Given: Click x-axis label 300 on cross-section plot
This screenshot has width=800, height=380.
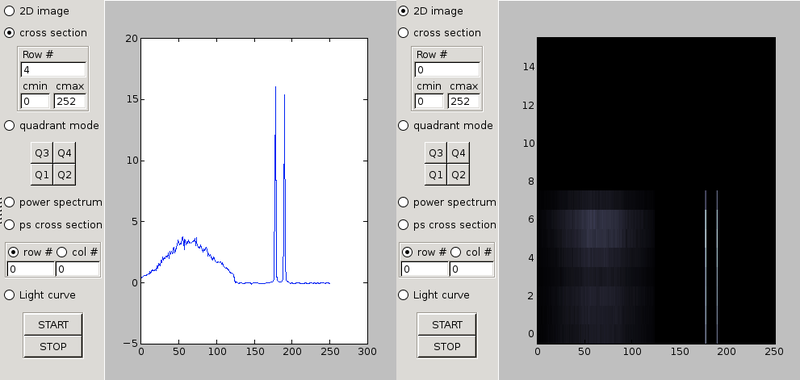Looking at the screenshot, I should [x=367, y=352].
